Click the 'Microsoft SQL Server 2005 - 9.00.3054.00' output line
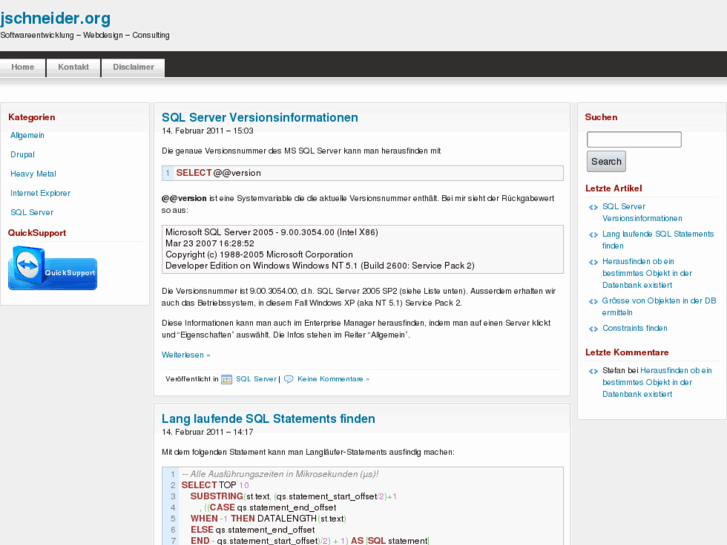Viewport: 727px width, 545px height. coord(272,232)
